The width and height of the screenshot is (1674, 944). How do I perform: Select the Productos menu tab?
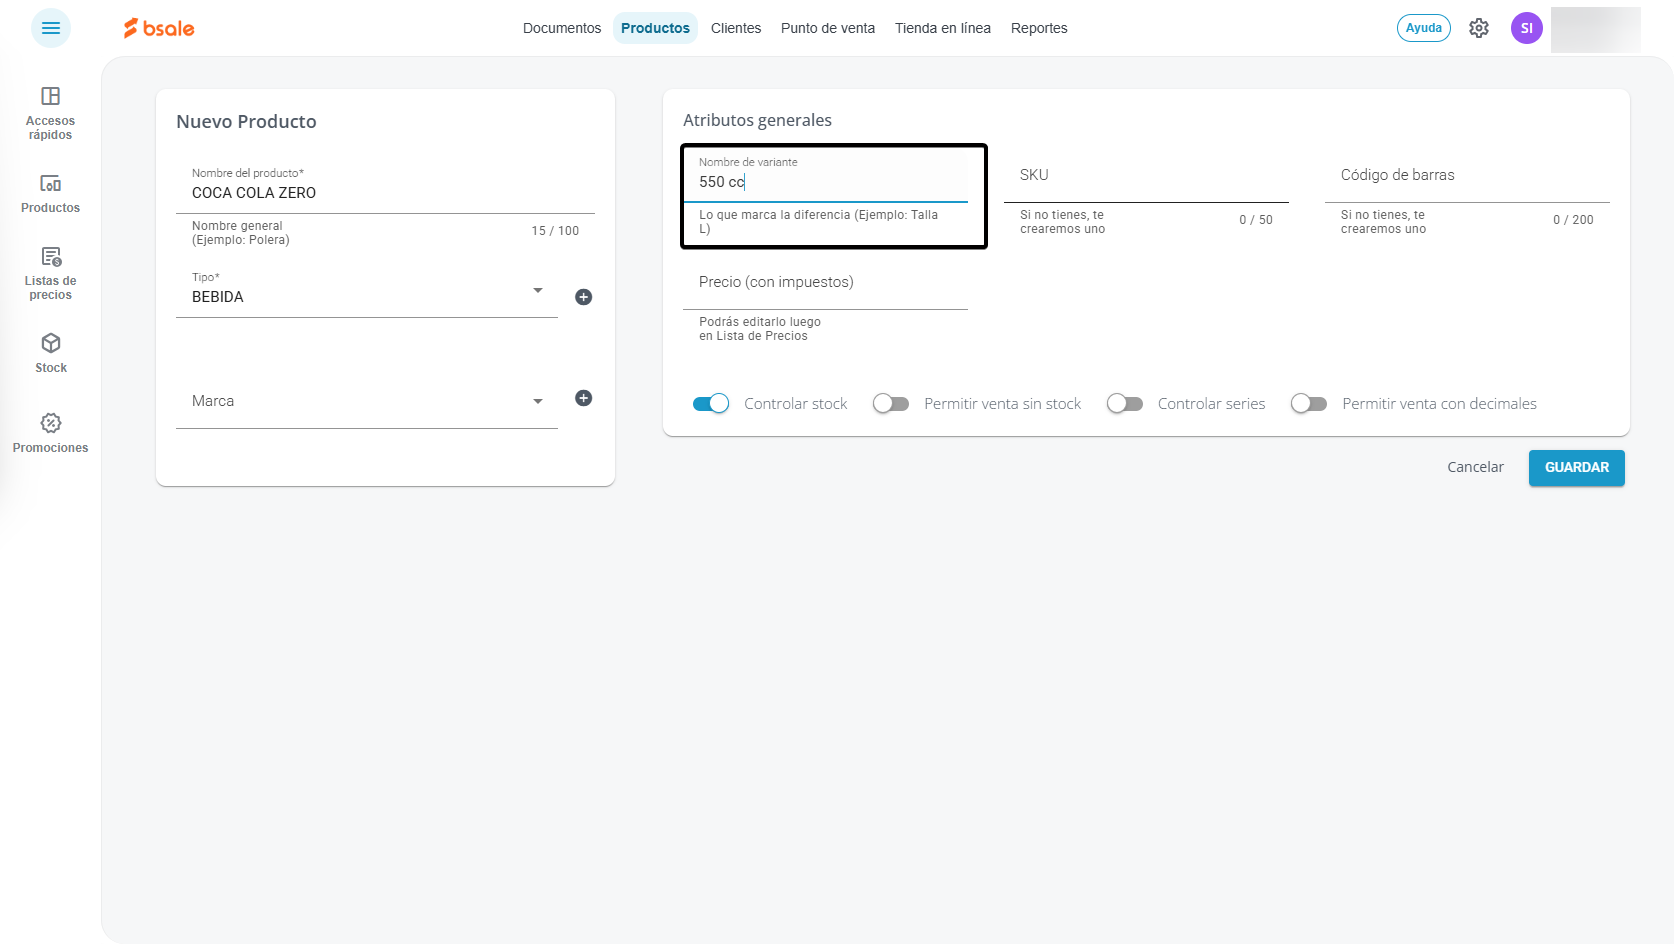(655, 28)
